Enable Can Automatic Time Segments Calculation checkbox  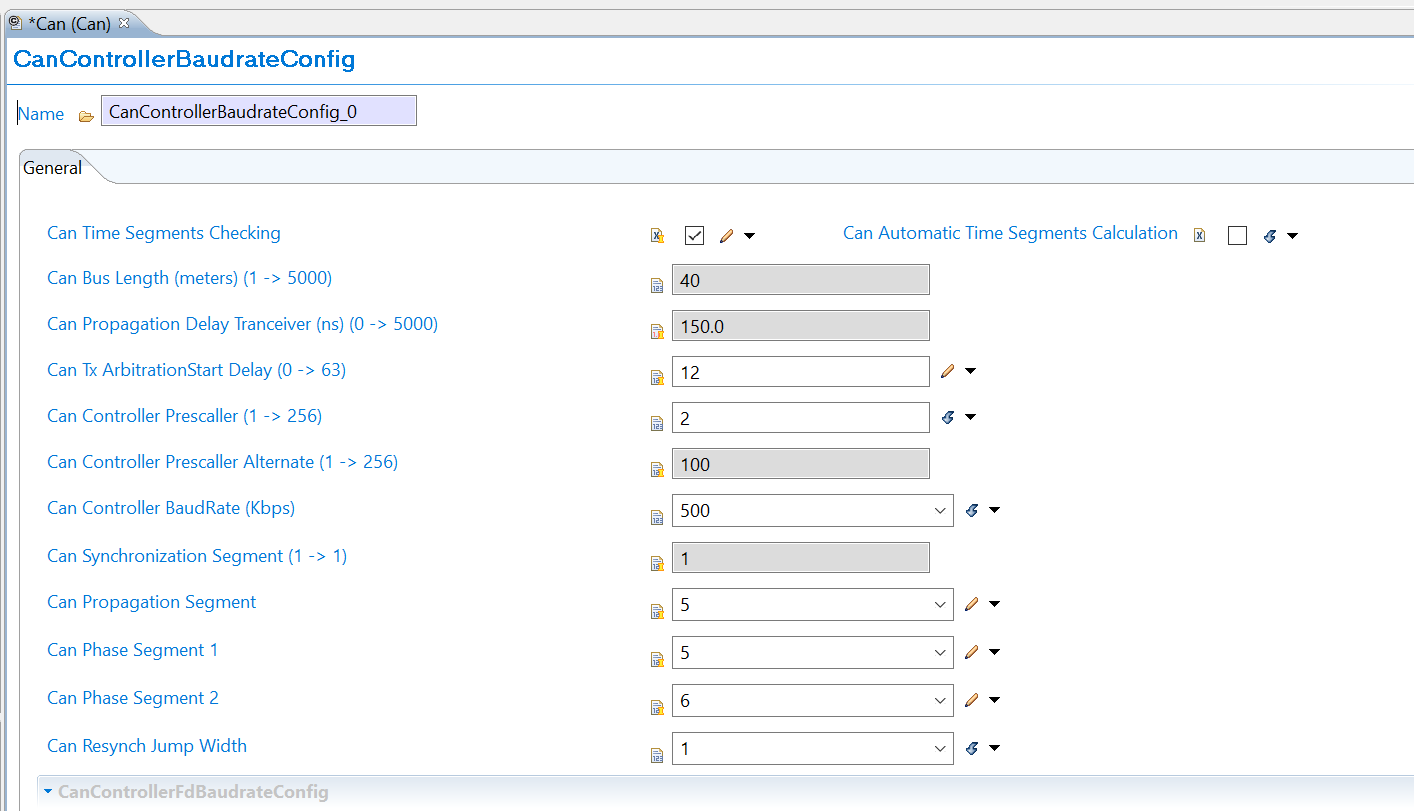click(x=1237, y=235)
